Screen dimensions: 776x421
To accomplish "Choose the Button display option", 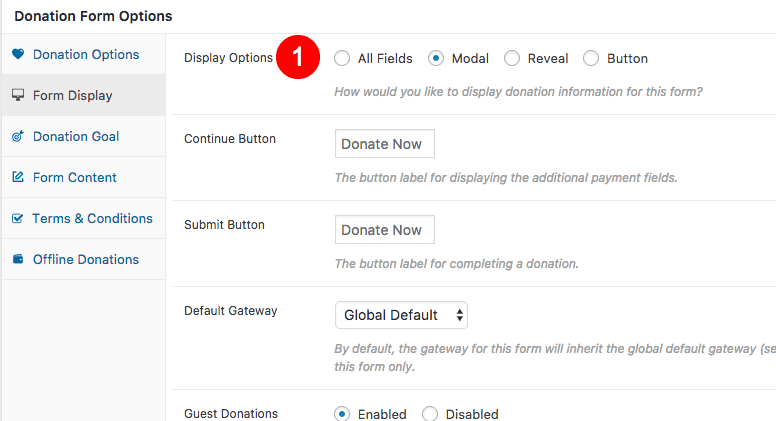I will click(591, 58).
